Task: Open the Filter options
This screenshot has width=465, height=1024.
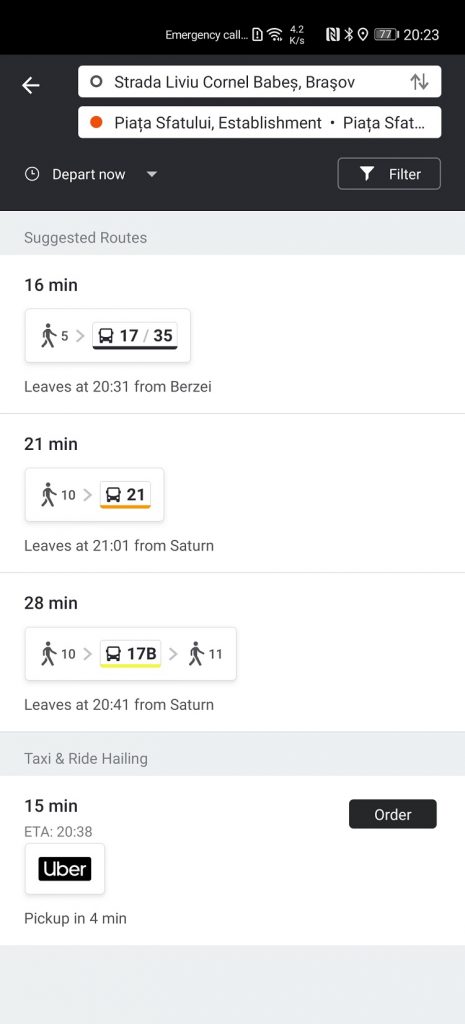Action: click(x=389, y=174)
